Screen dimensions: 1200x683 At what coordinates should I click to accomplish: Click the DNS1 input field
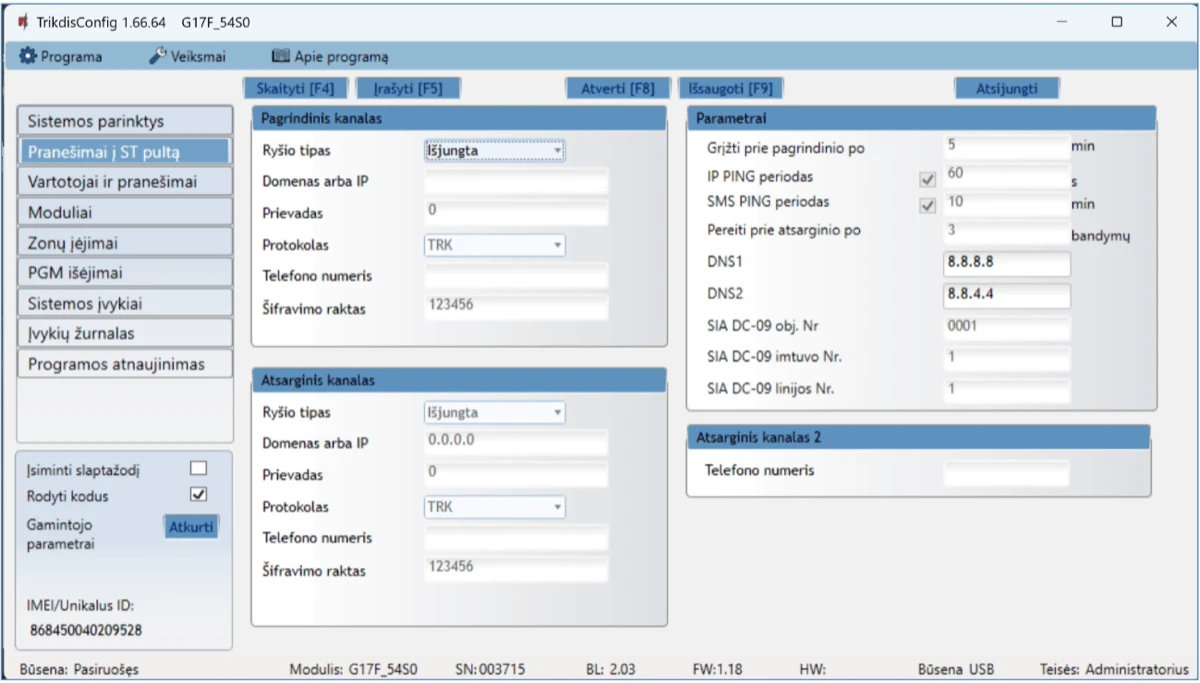1006,264
